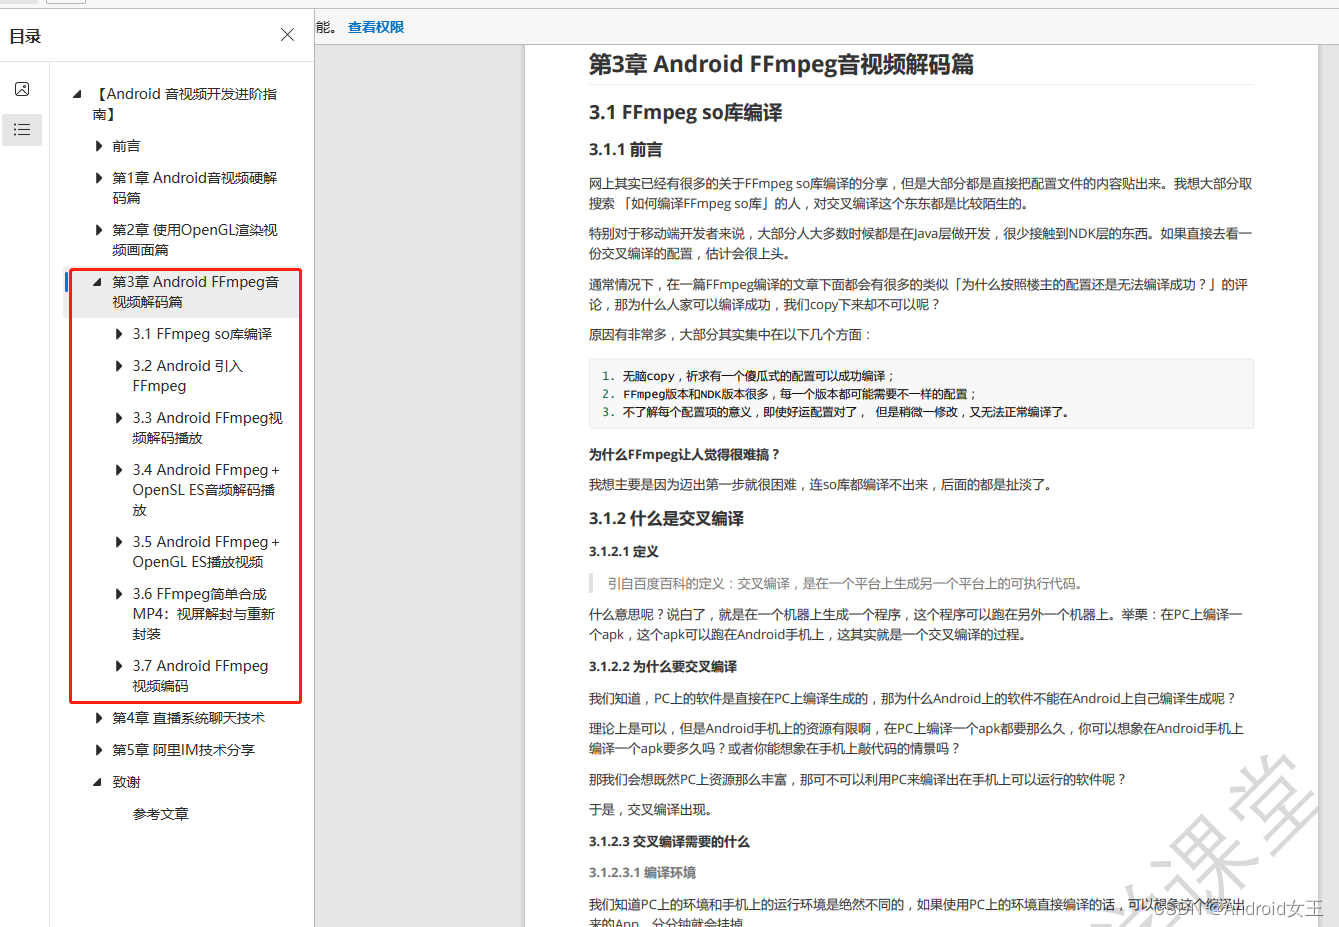The height and width of the screenshot is (927, 1339).
Task: Switch to thumbnail view icon in sidebar
Action: click(x=22, y=89)
